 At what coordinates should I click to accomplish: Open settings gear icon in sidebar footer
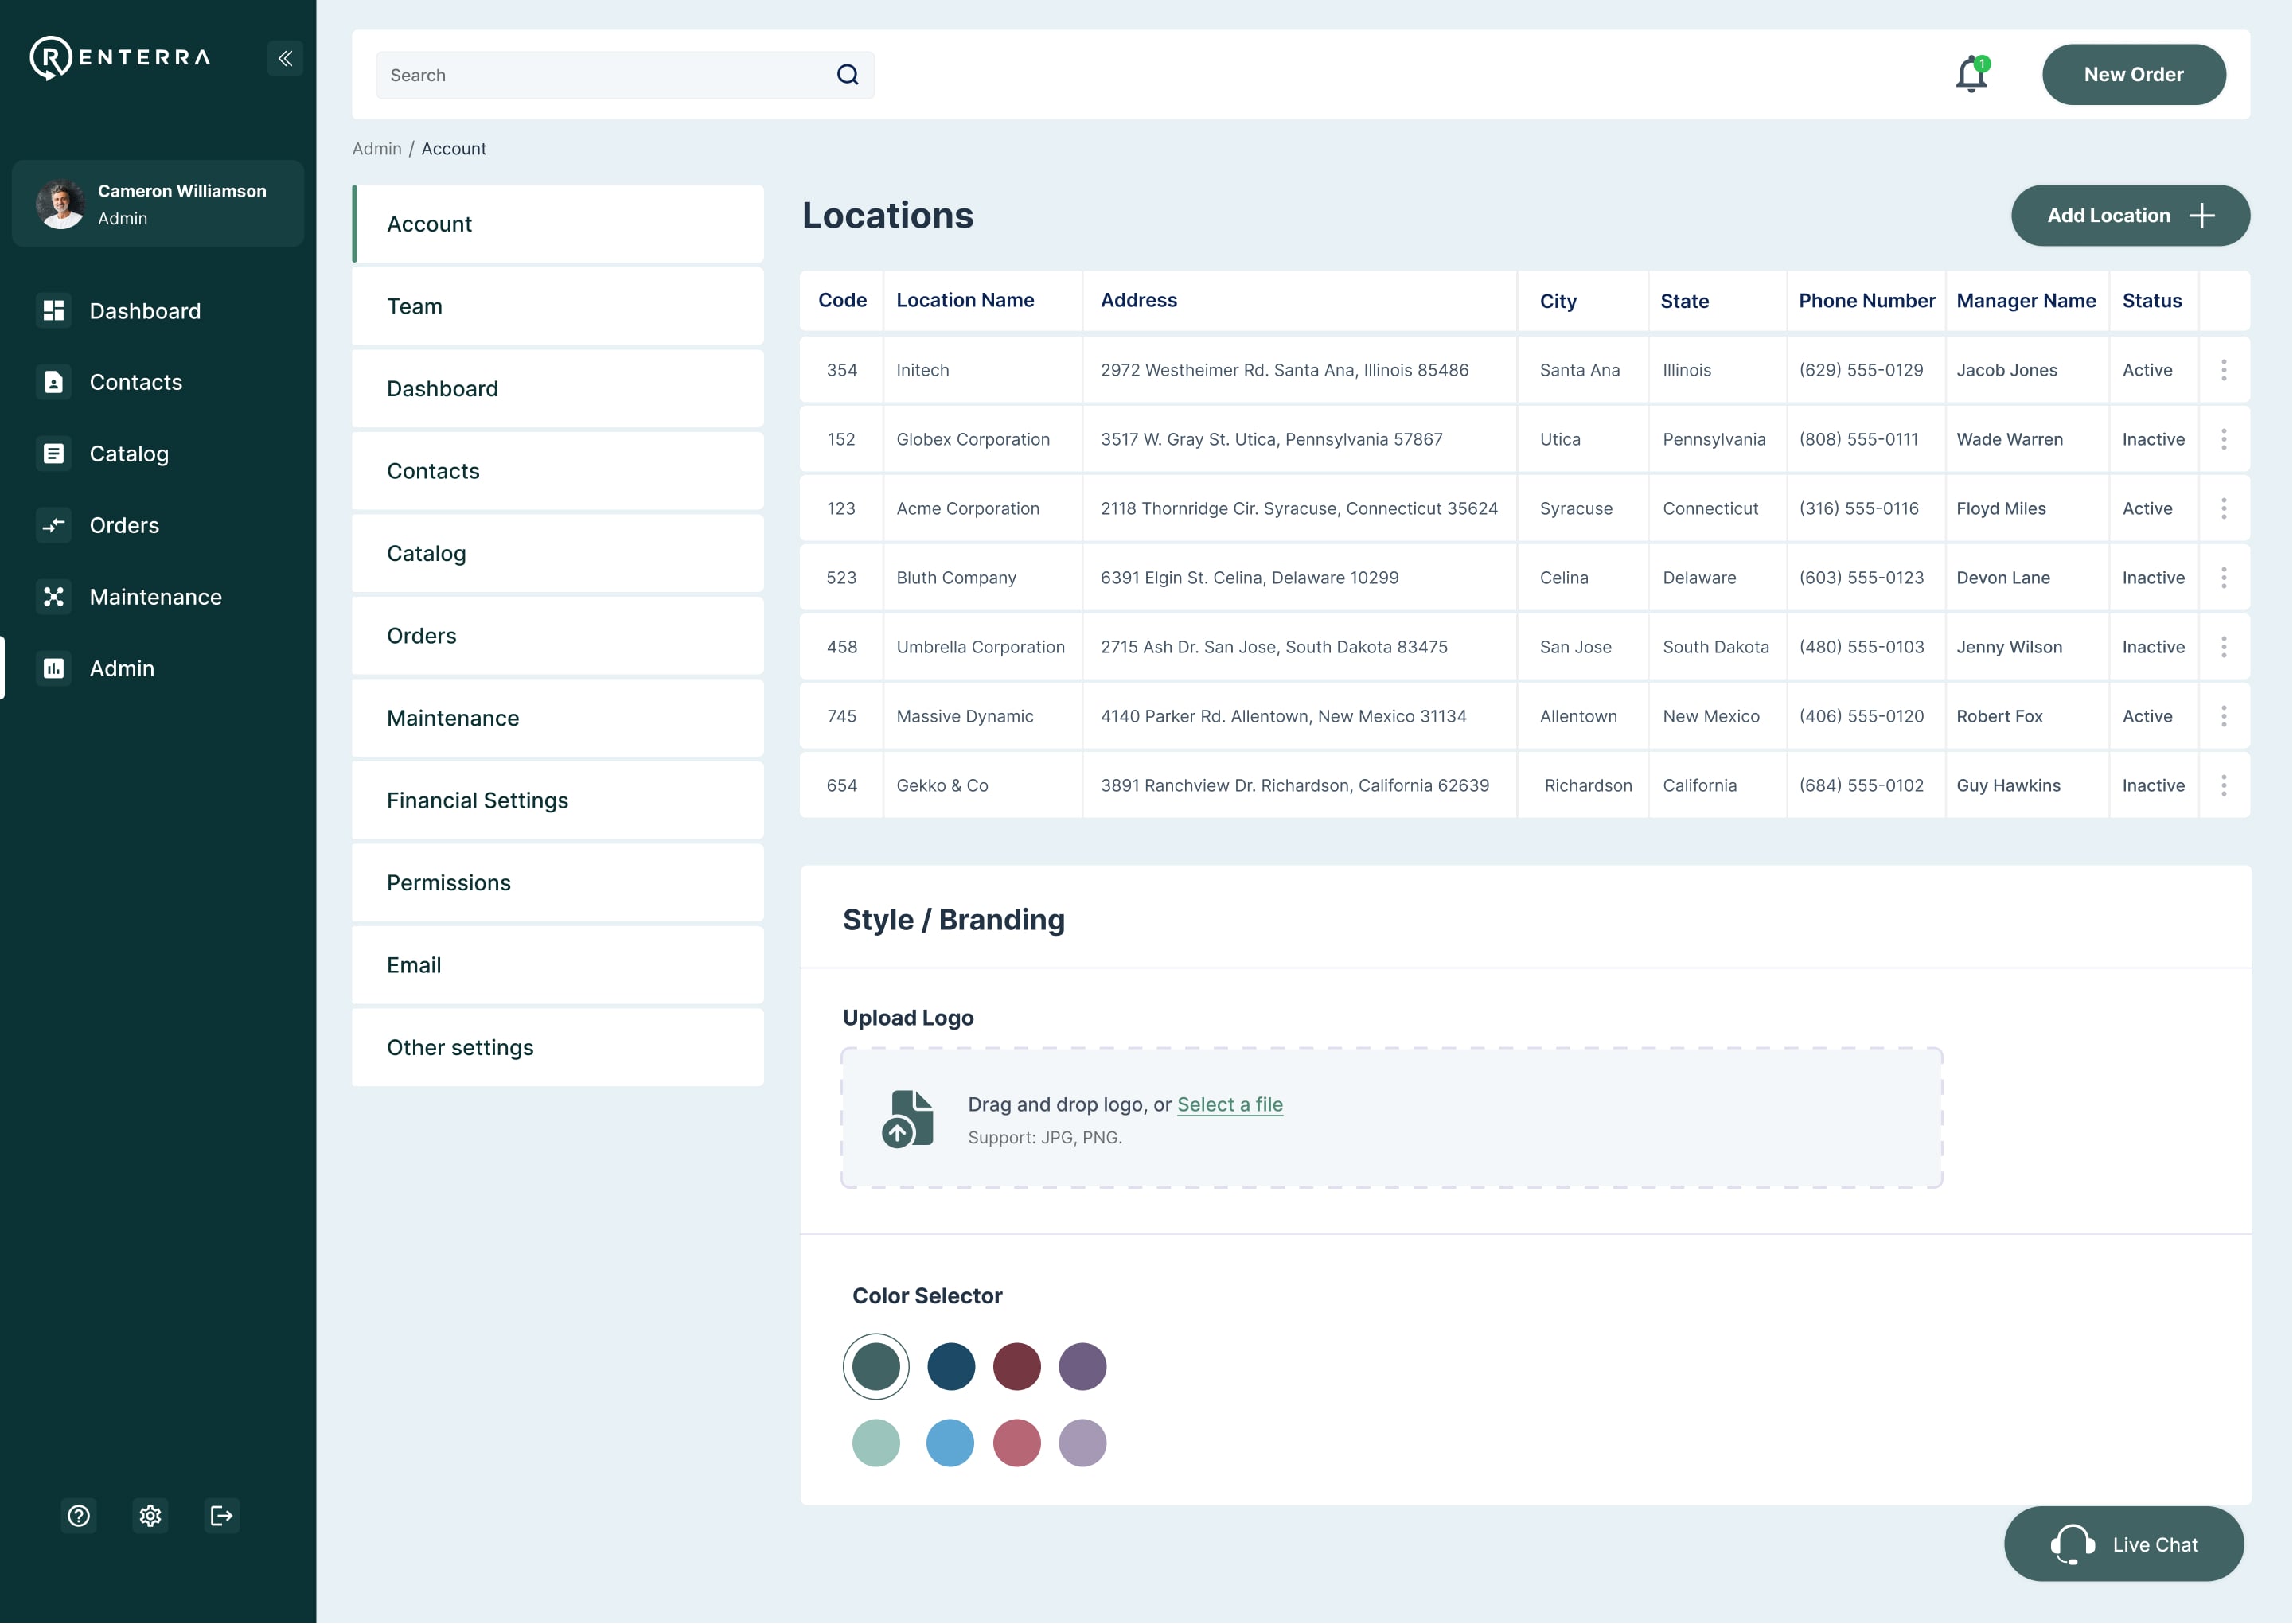click(x=150, y=1516)
